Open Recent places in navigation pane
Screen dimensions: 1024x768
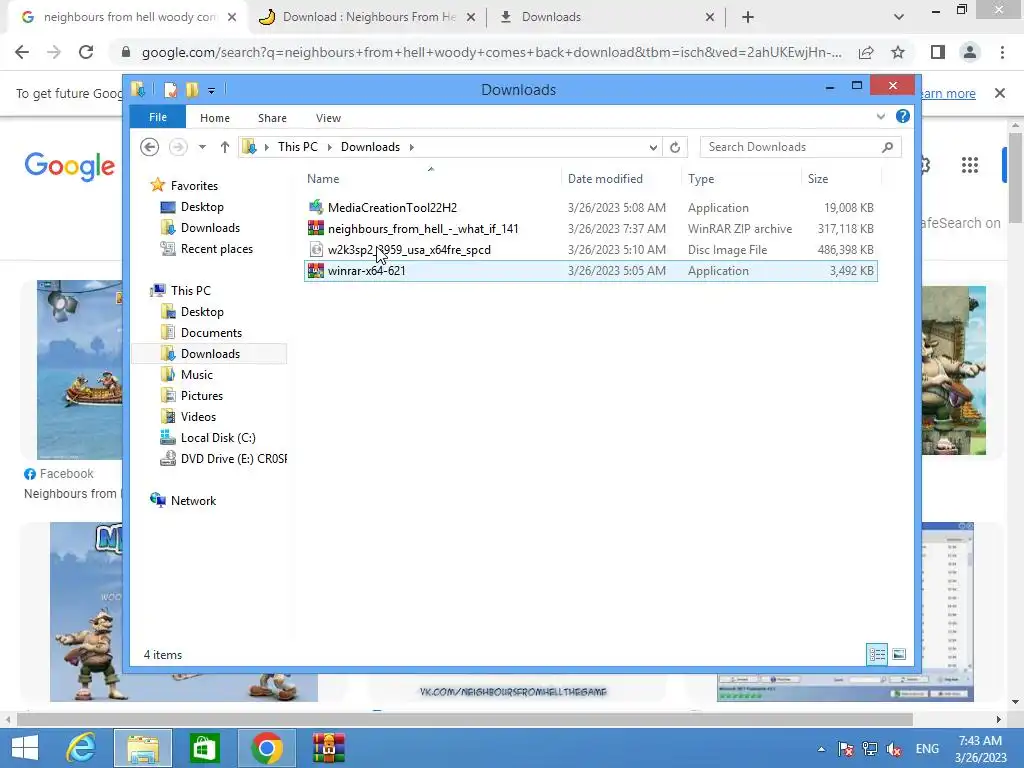tap(216, 249)
